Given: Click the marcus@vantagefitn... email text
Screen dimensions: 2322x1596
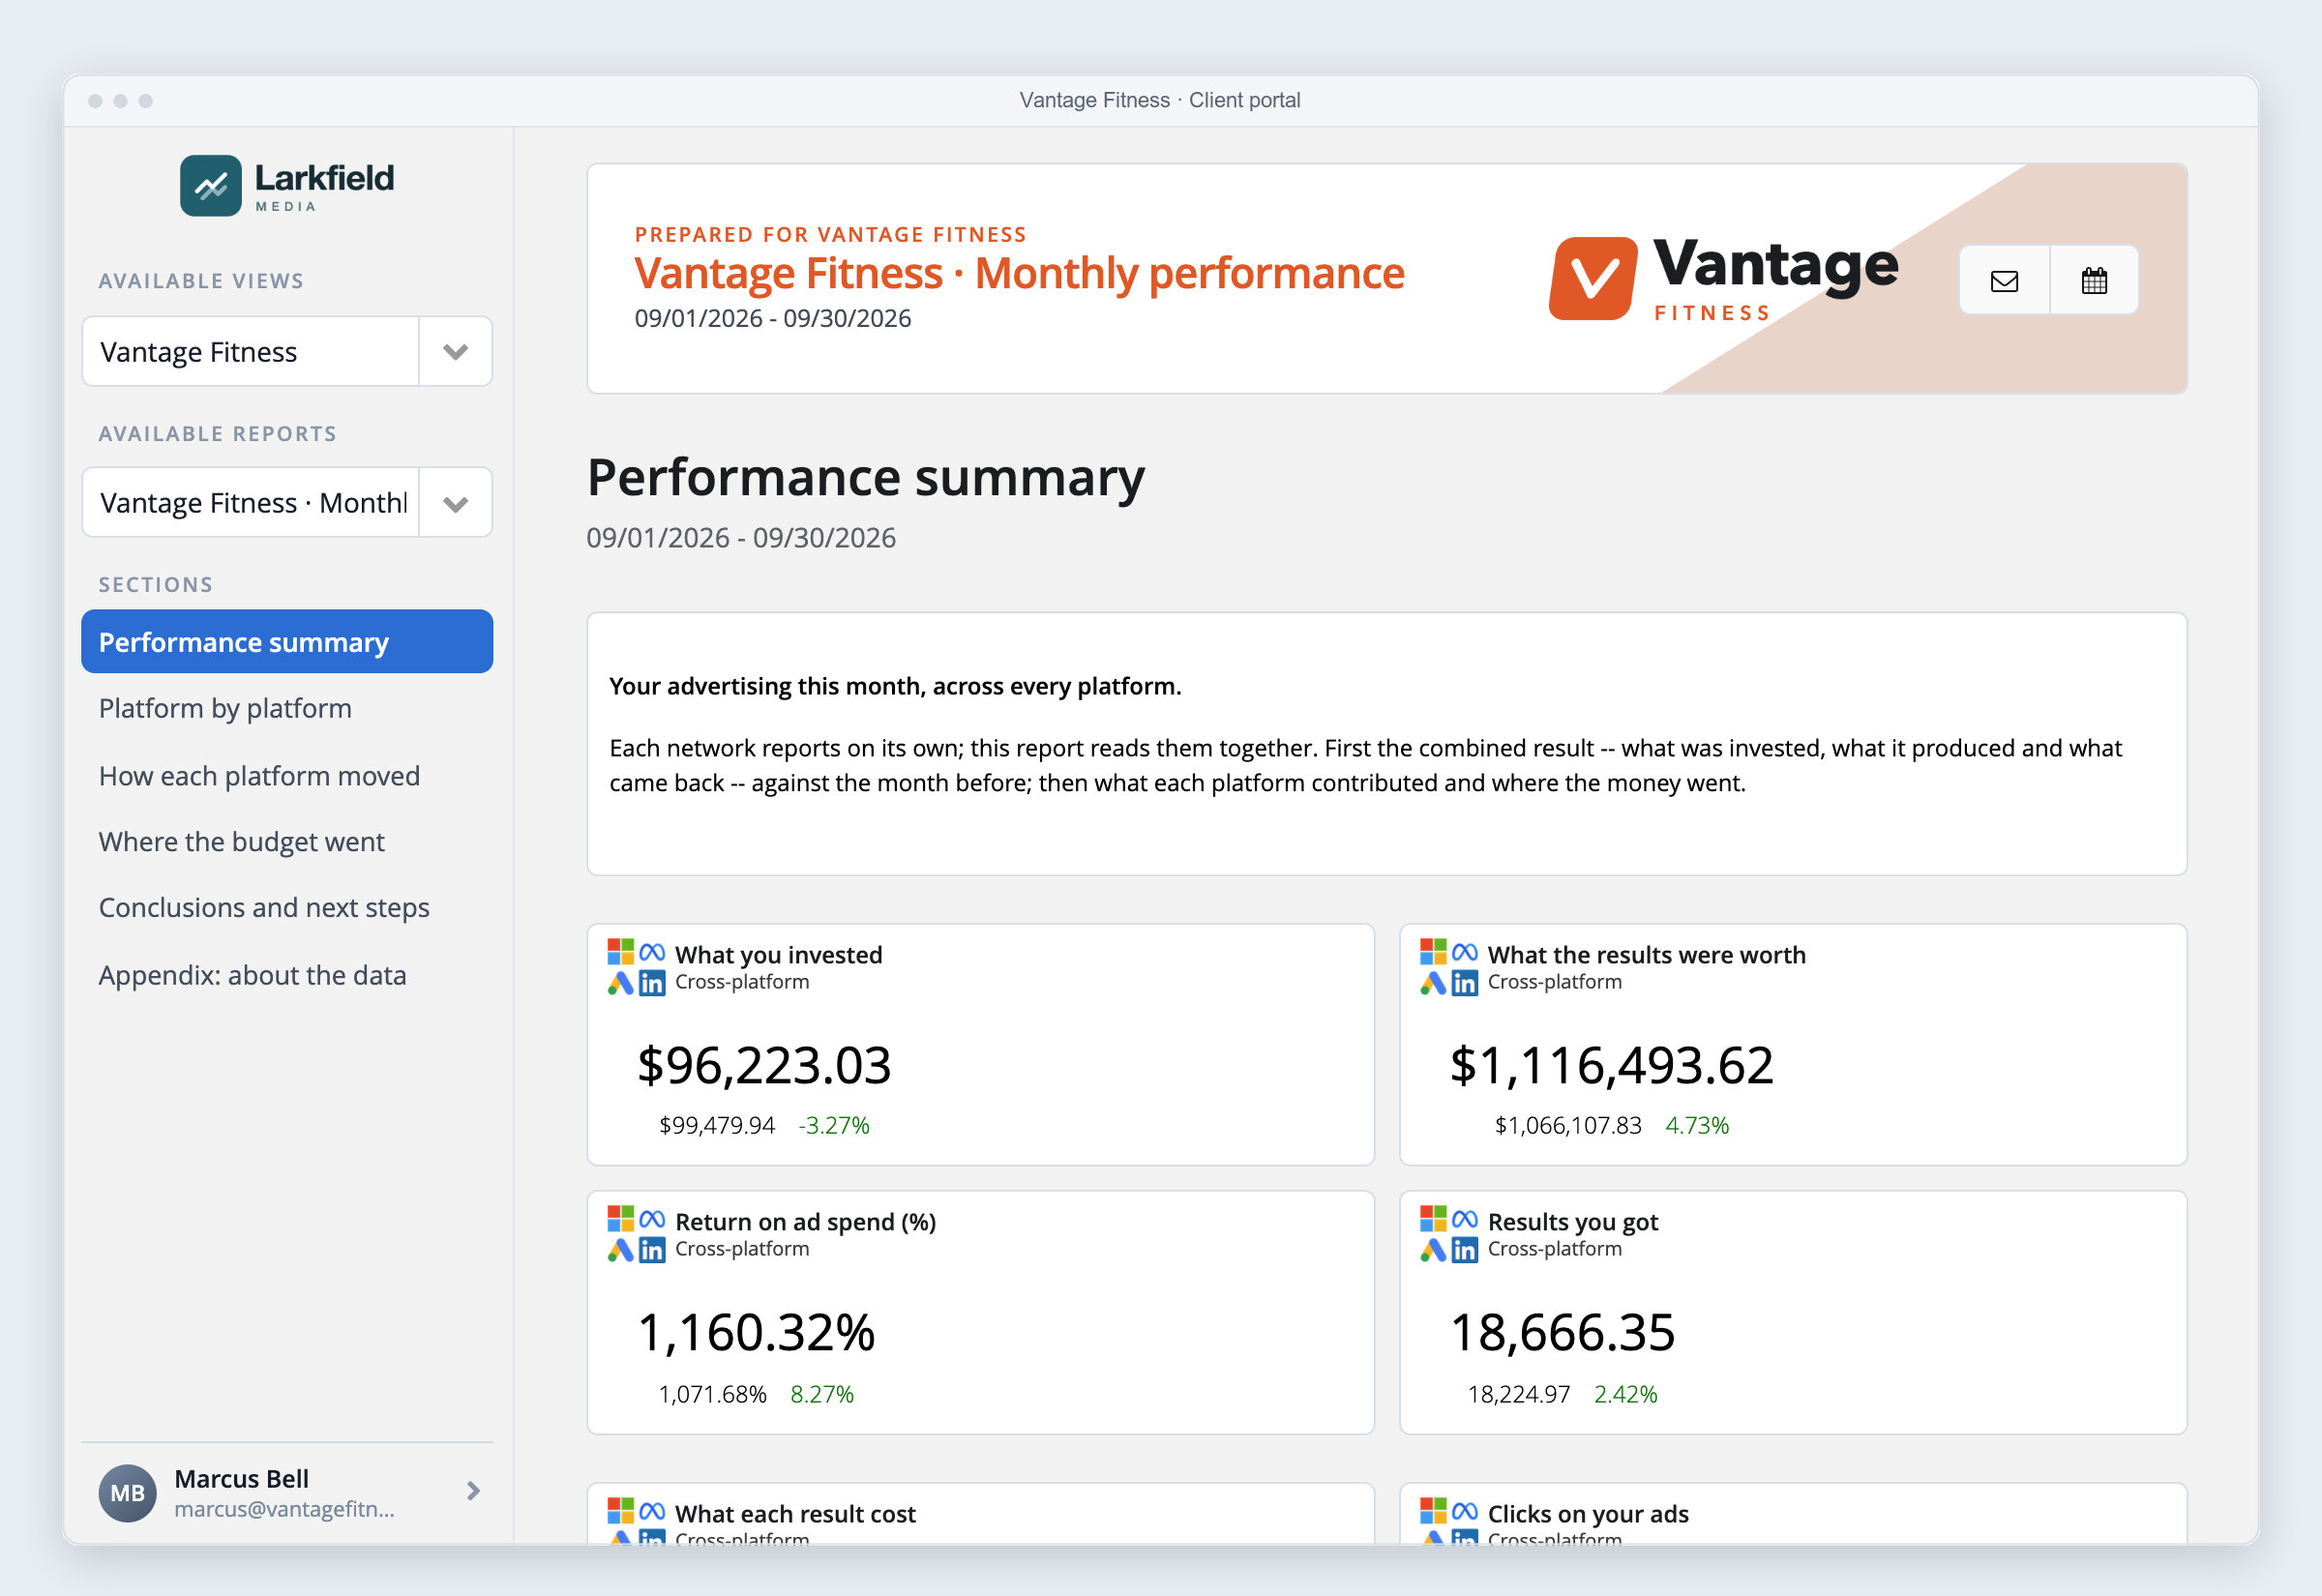Looking at the screenshot, I should click(x=284, y=1509).
